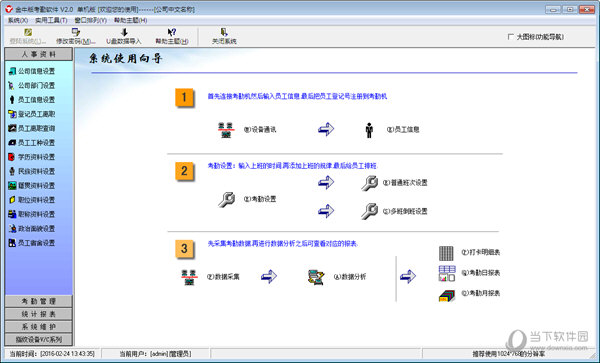Open 籍贯资料设置 in the sidebar

point(32,186)
